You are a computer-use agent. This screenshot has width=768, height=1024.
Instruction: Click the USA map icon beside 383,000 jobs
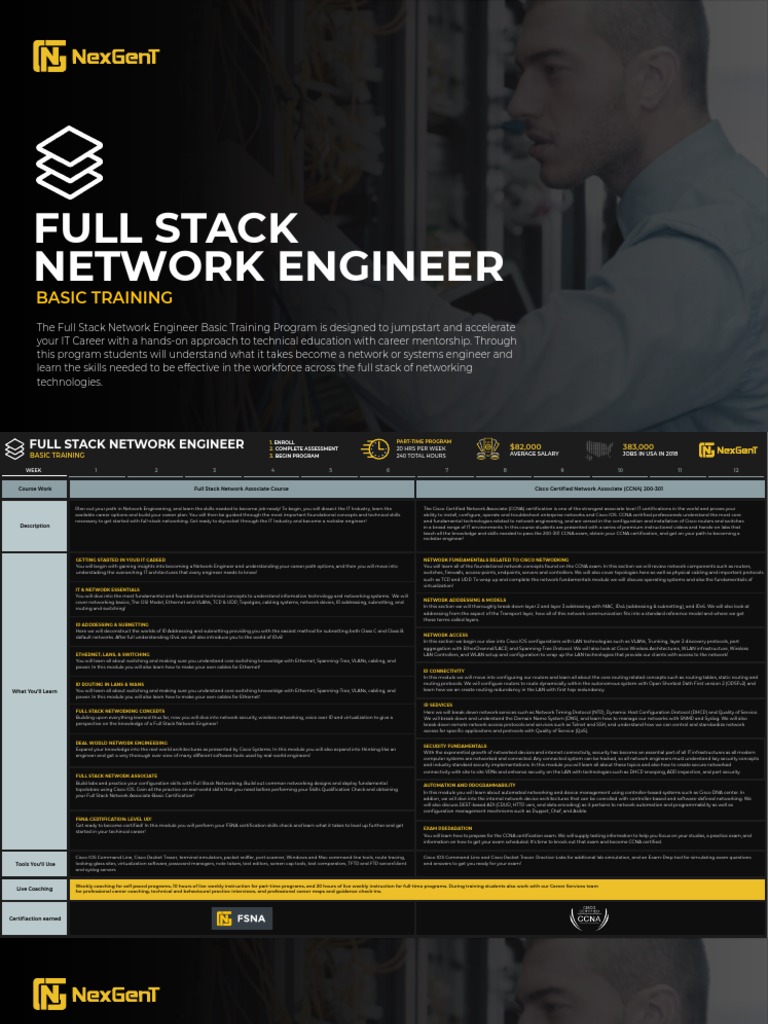click(x=599, y=449)
